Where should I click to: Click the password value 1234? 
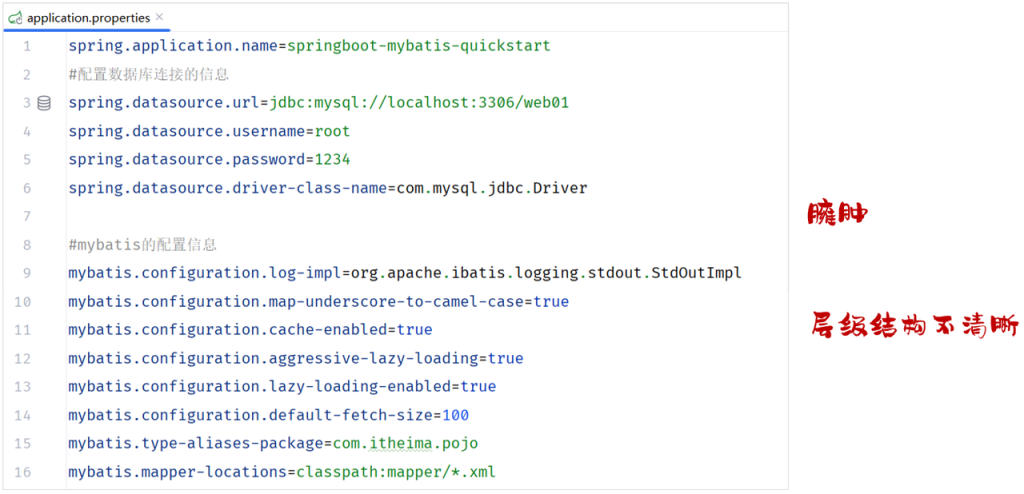coord(332,160)
